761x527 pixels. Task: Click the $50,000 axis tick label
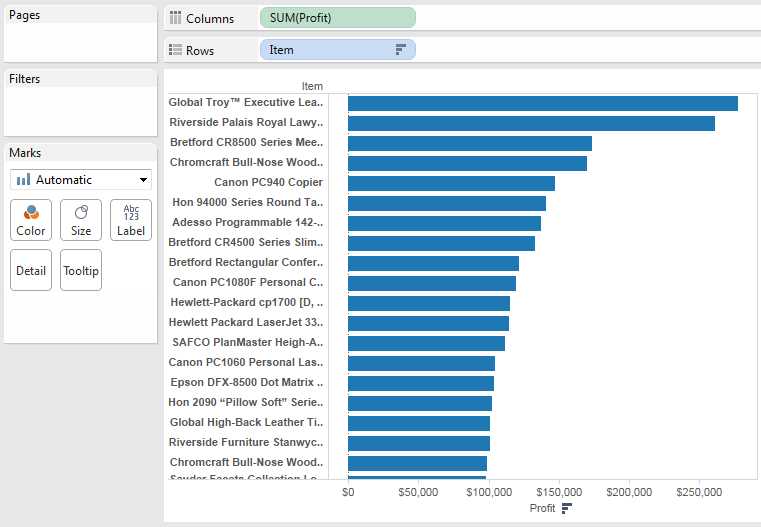(x=418, y=492)
